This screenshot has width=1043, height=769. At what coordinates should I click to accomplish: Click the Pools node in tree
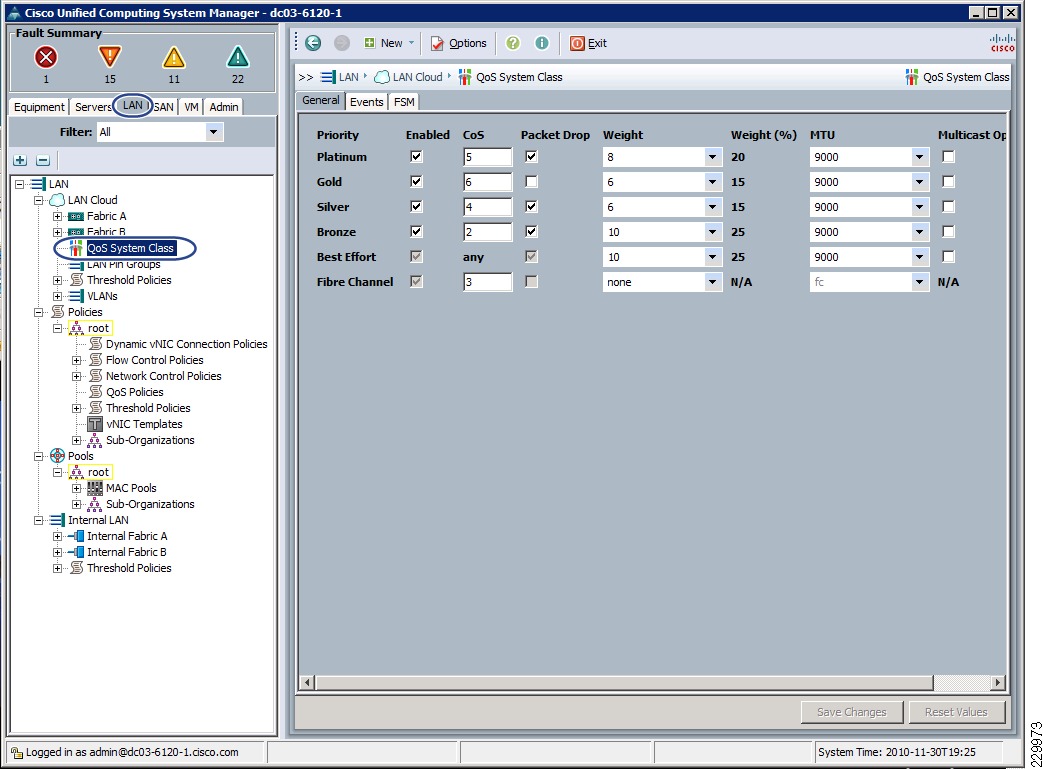click(x=80, y=456)
